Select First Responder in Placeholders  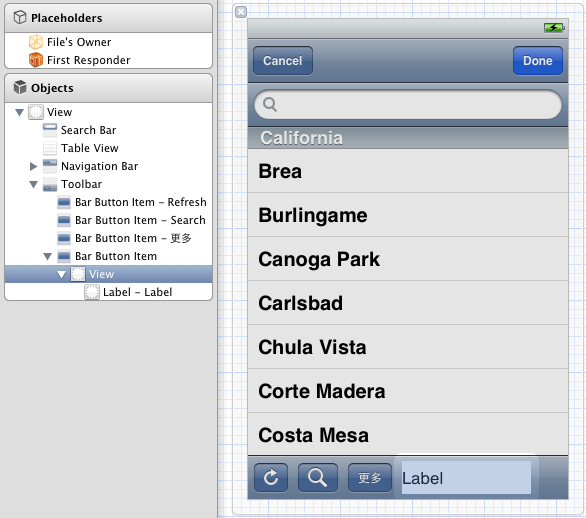108,60
